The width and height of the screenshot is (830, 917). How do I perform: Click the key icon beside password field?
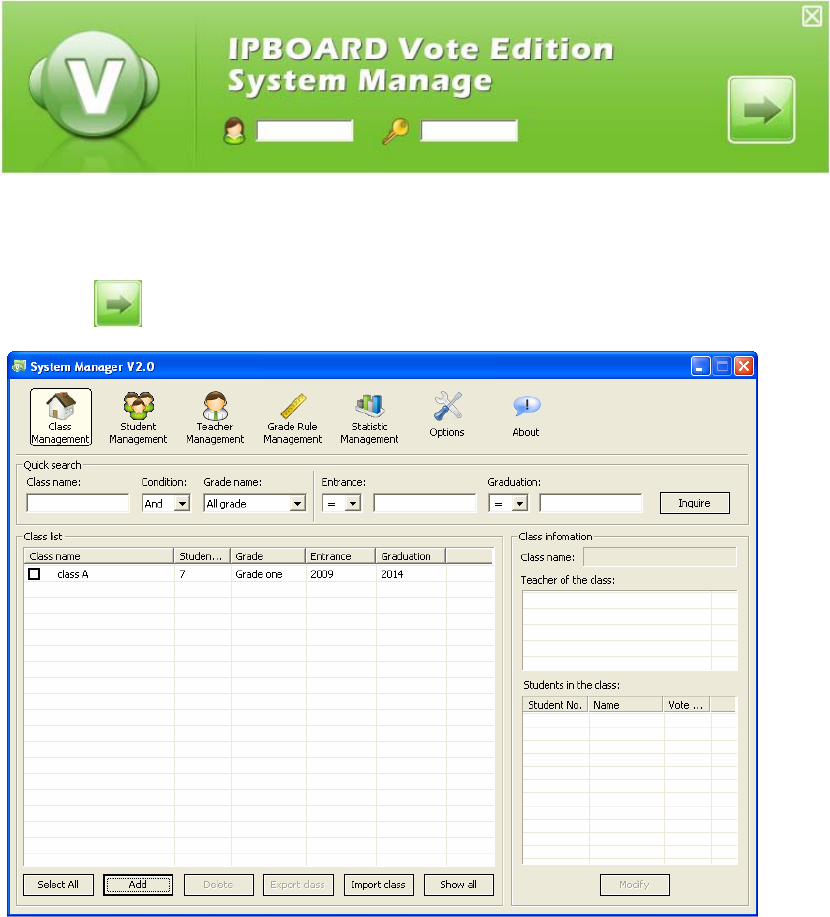coord(396,130)
